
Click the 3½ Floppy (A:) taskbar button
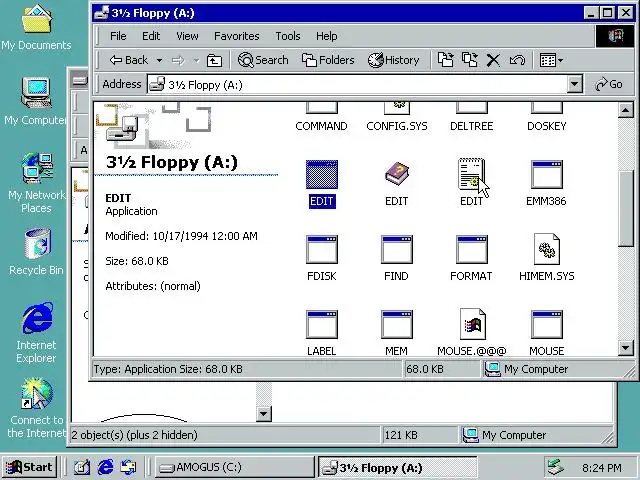click(398, 467)
